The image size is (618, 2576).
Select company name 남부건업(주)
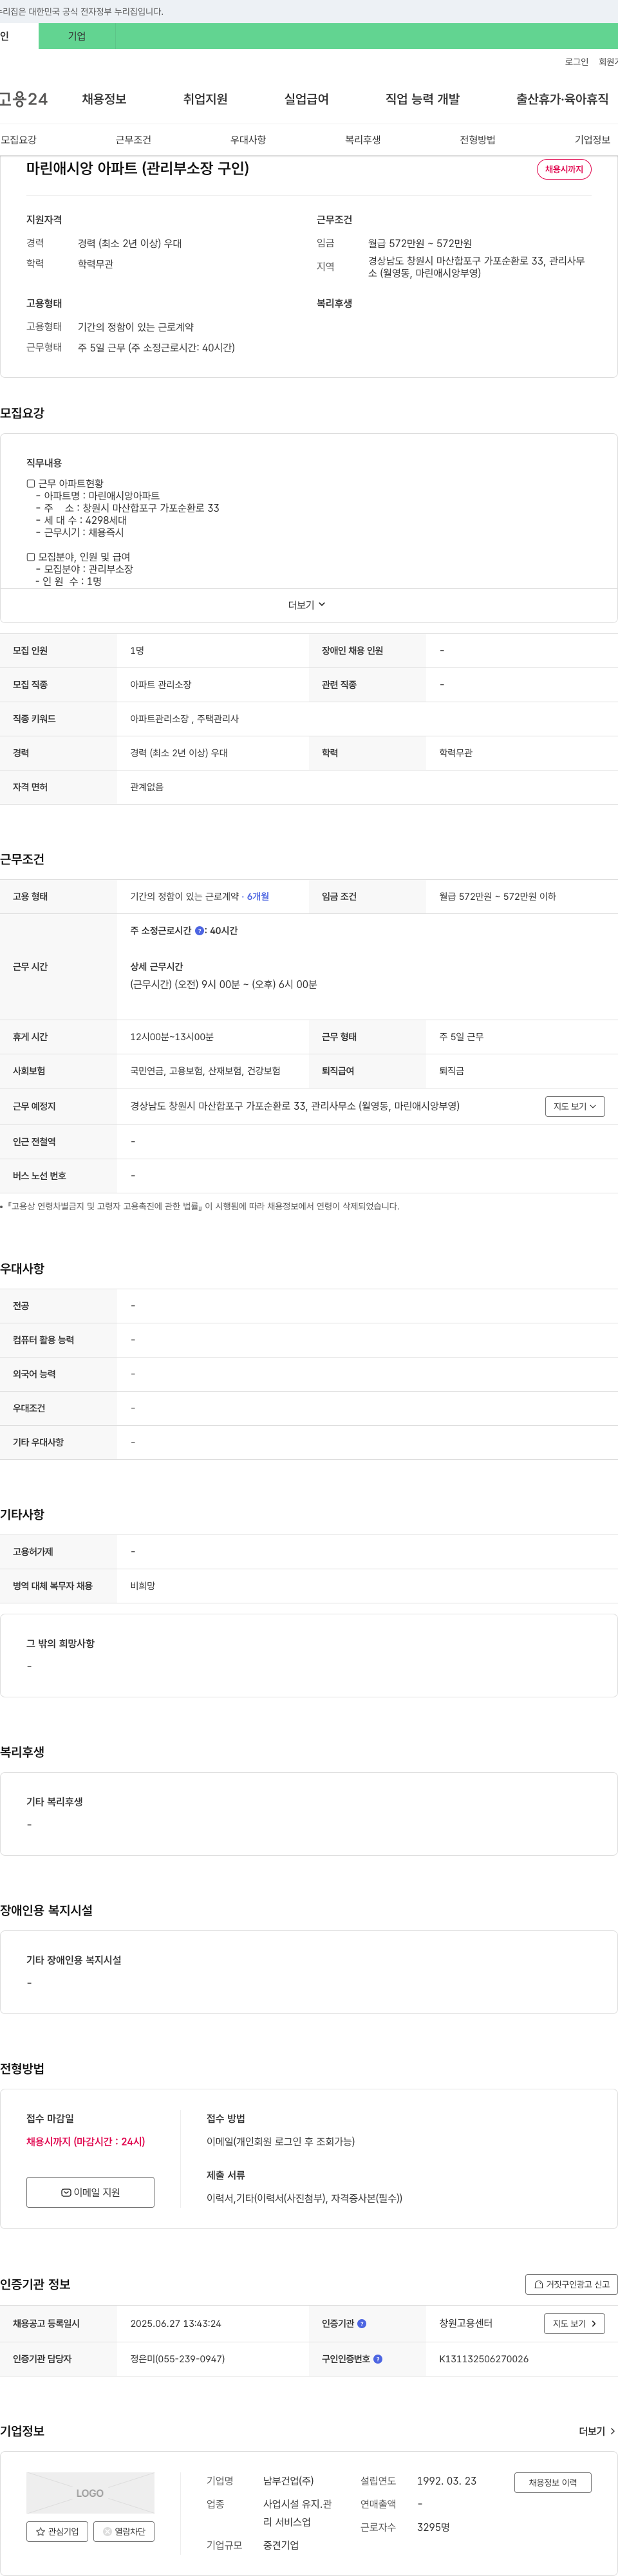(288, 2481)
